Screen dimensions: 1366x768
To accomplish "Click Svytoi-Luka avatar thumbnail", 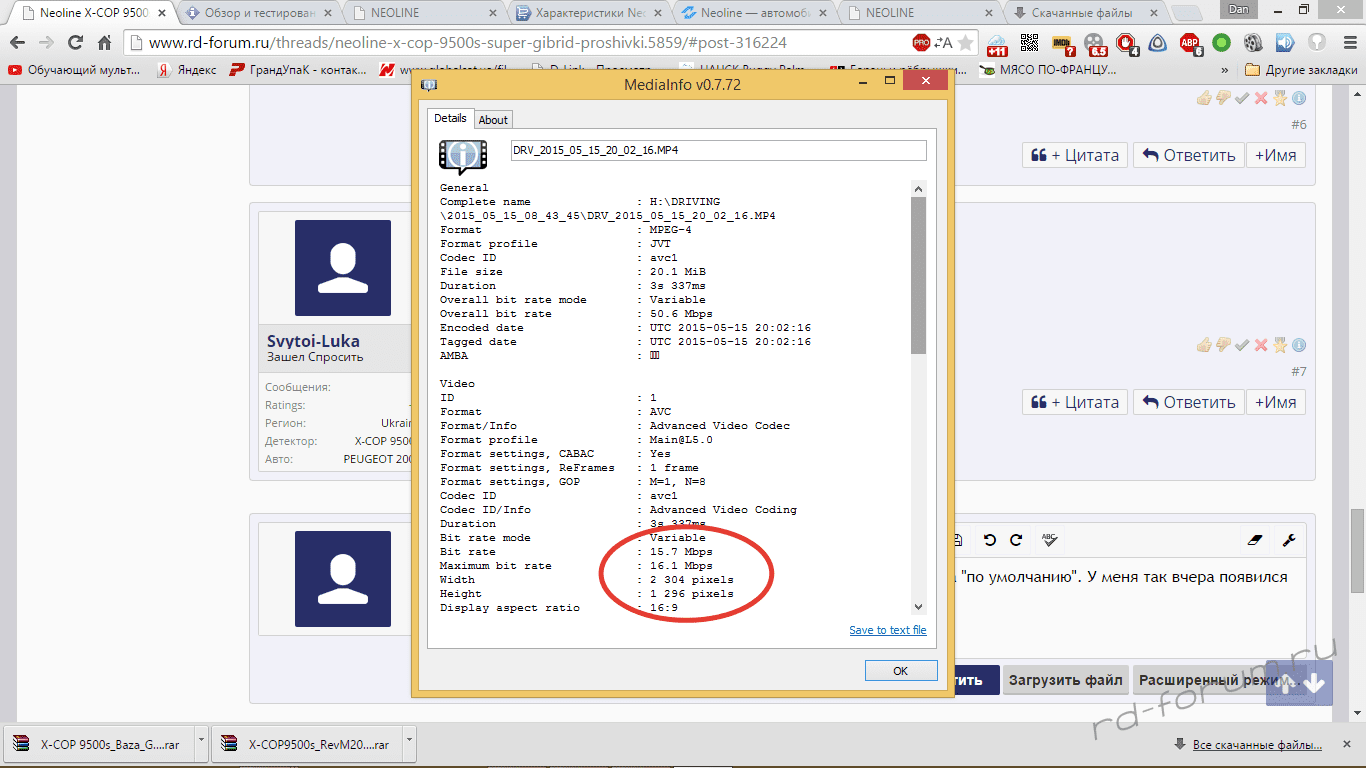I will 342,268.
